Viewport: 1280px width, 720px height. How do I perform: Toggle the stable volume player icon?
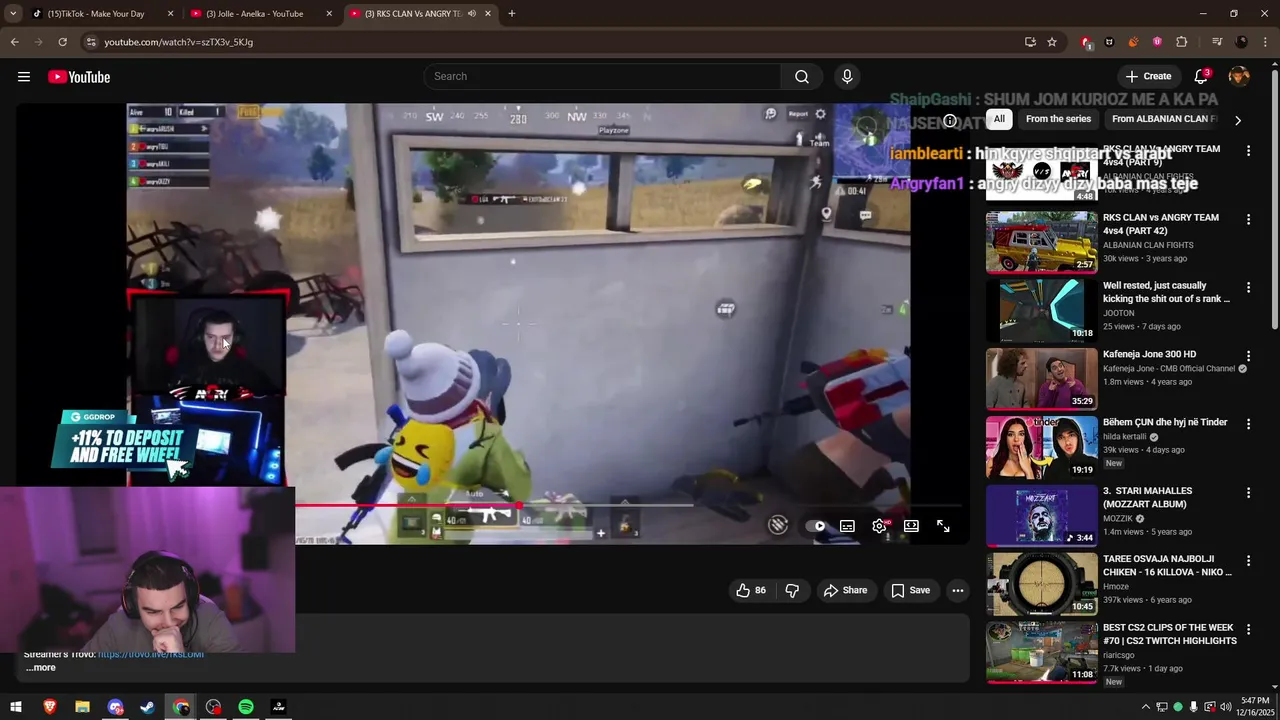pyautogui.click(x=778, y=526)
